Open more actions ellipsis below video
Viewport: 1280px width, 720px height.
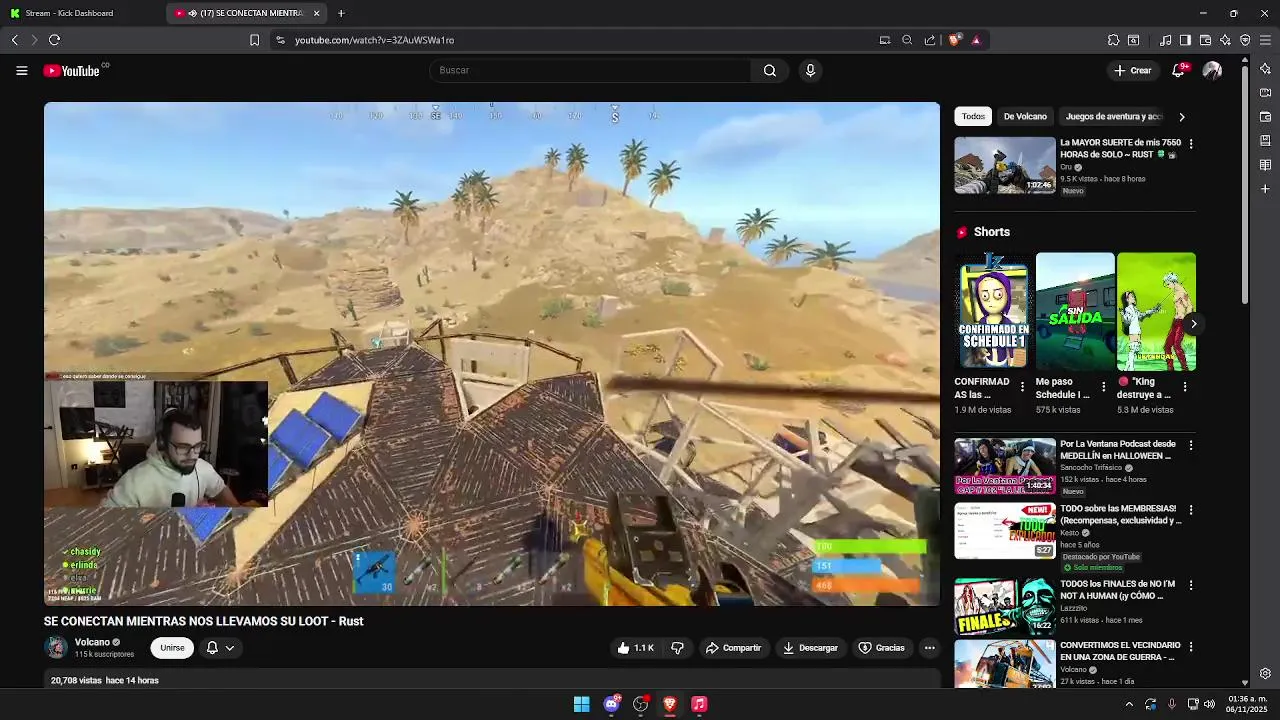[929, 648]
